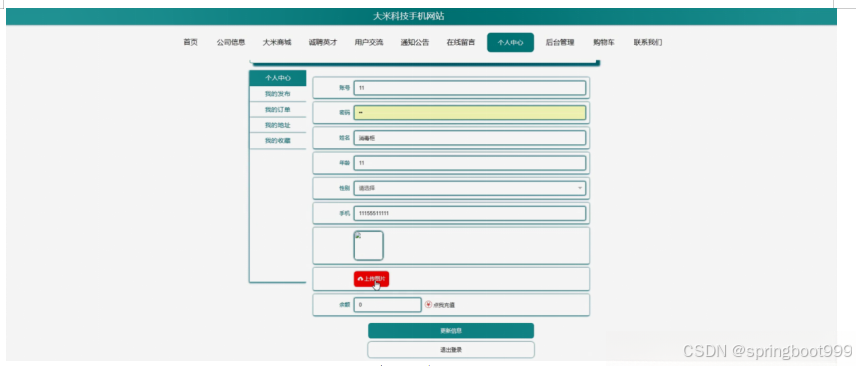856x366 pixels.
Task: Open the 用户交流 navigation item
Action: 369,42
